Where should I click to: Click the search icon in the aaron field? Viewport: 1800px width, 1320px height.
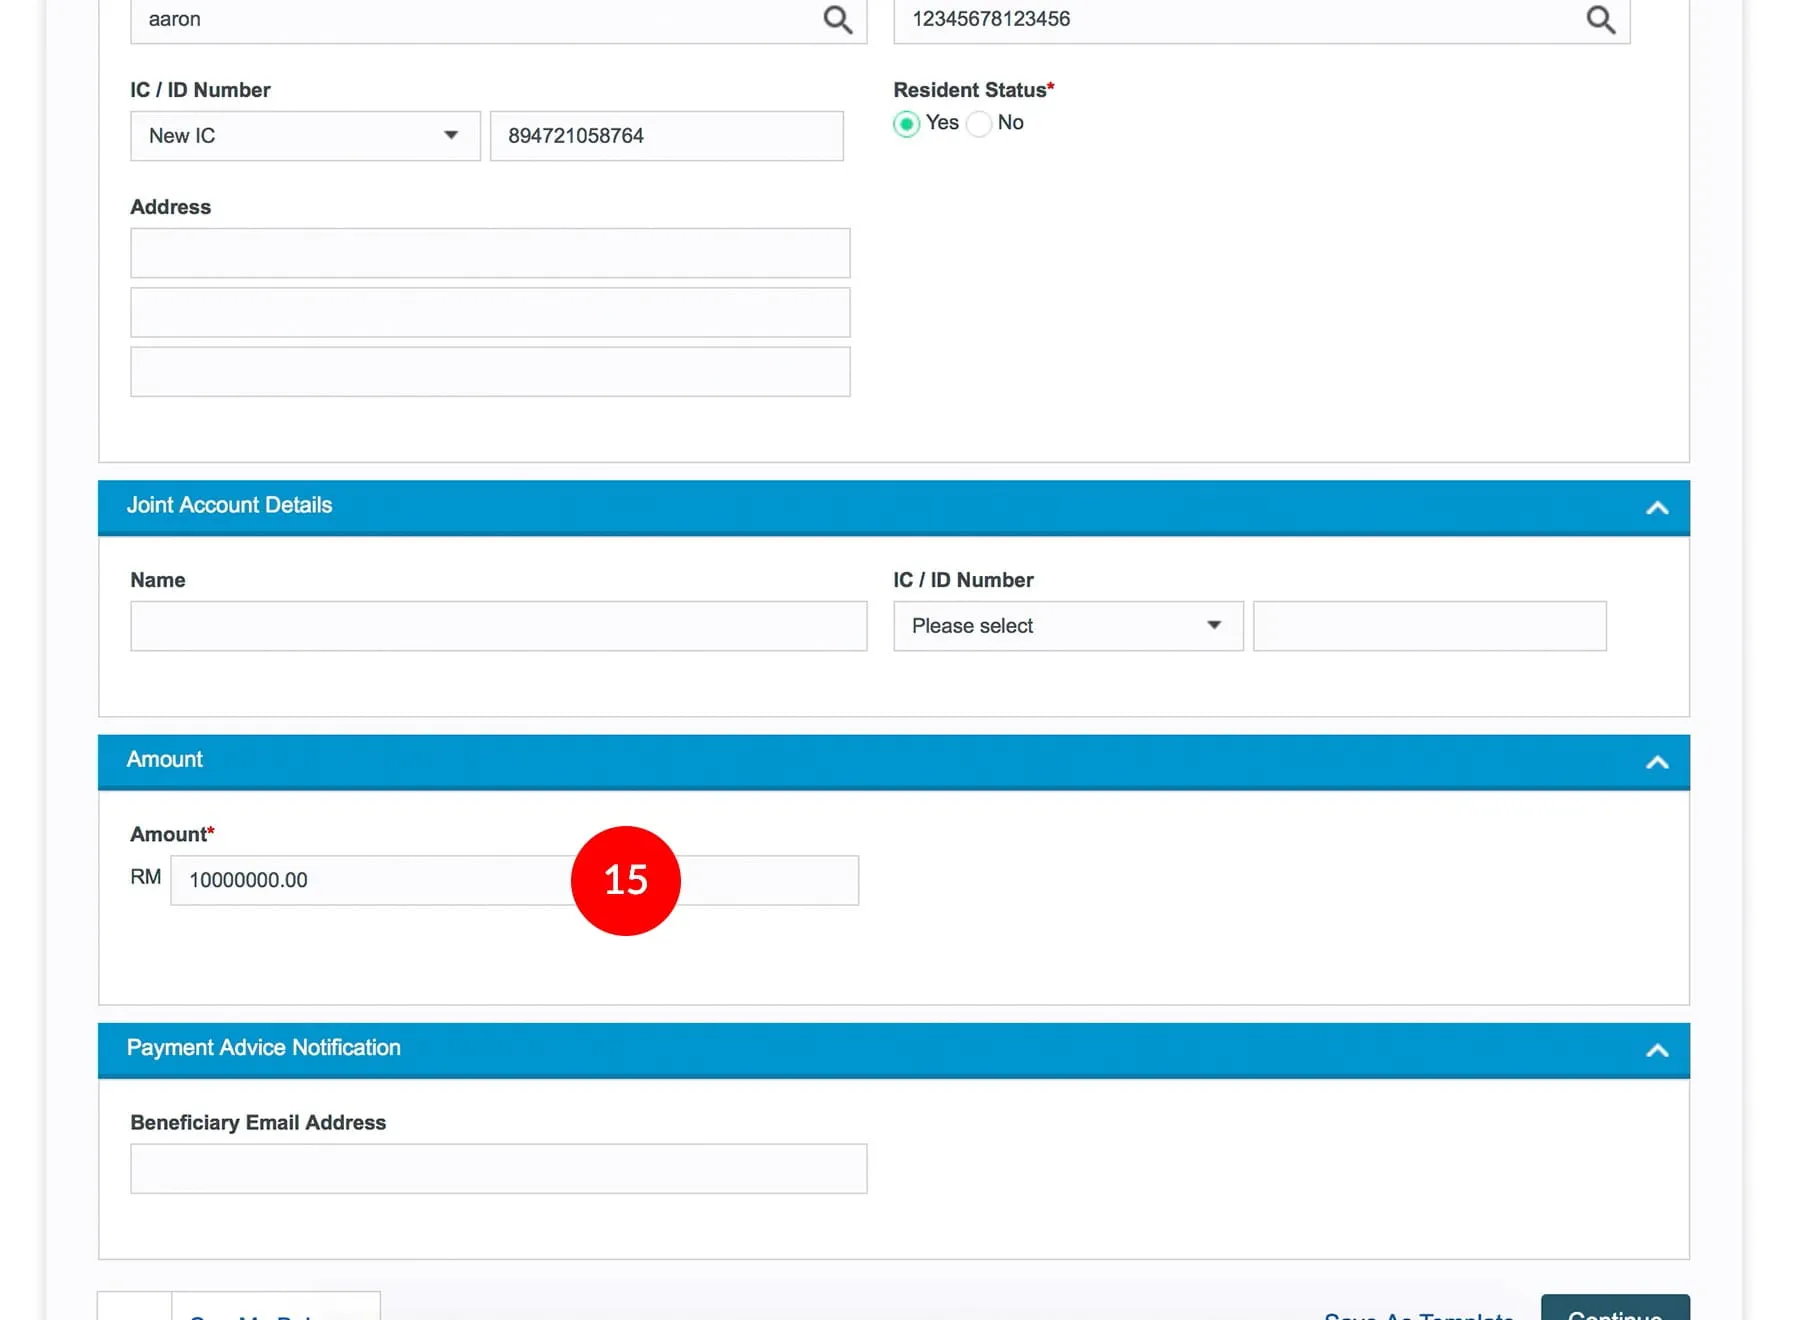(x=837, y=20)
